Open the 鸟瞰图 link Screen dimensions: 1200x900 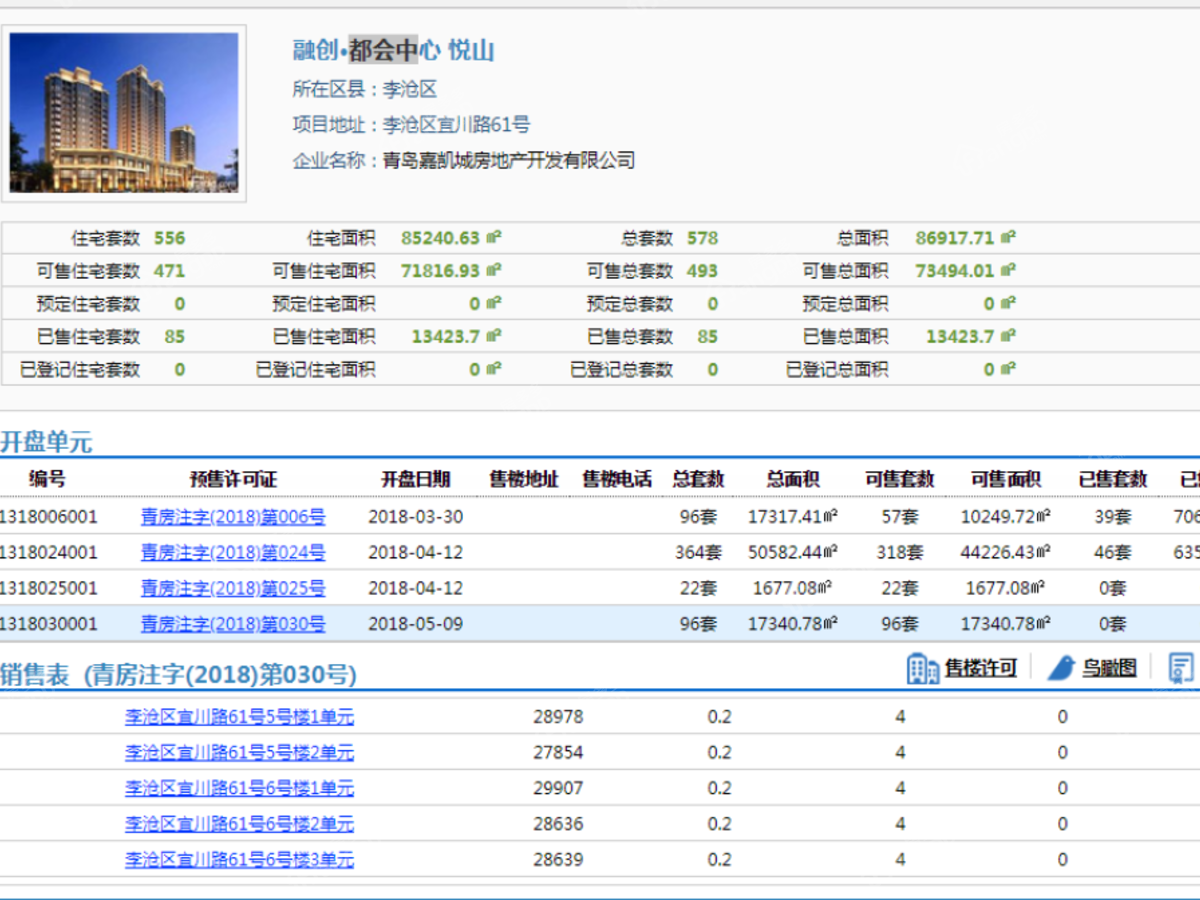point(1109,668)
